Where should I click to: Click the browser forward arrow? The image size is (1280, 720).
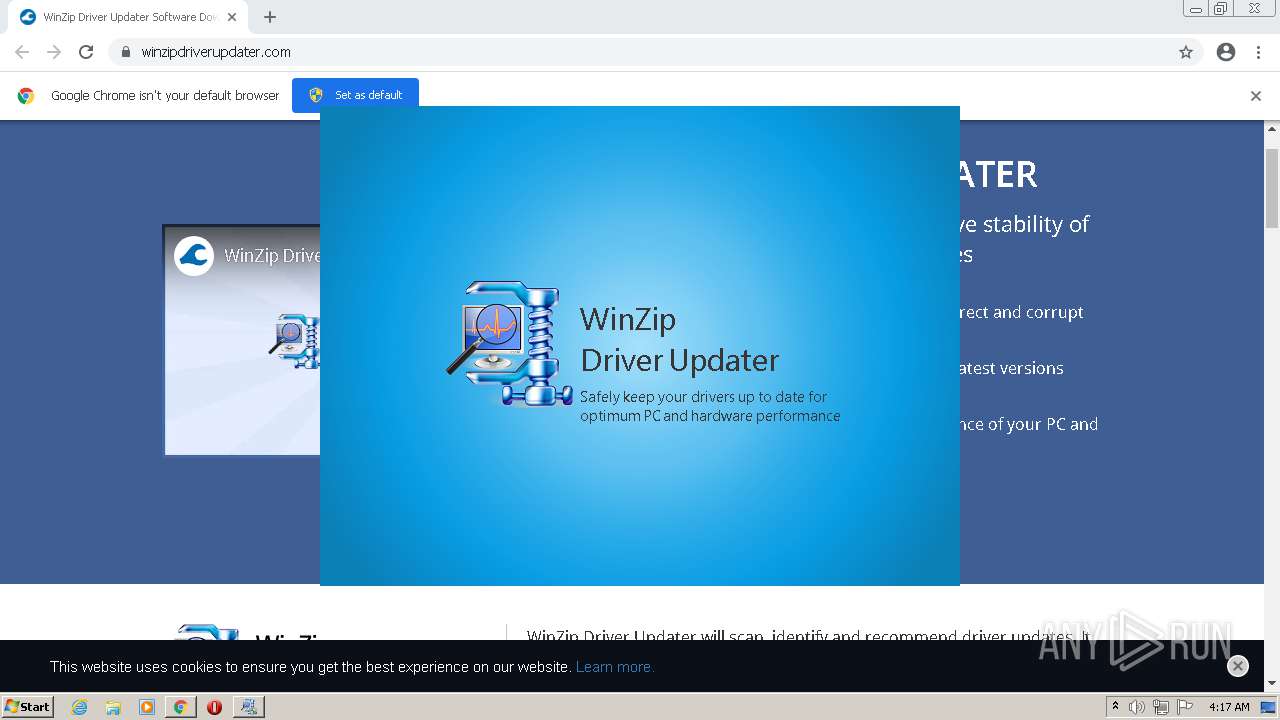54,52
